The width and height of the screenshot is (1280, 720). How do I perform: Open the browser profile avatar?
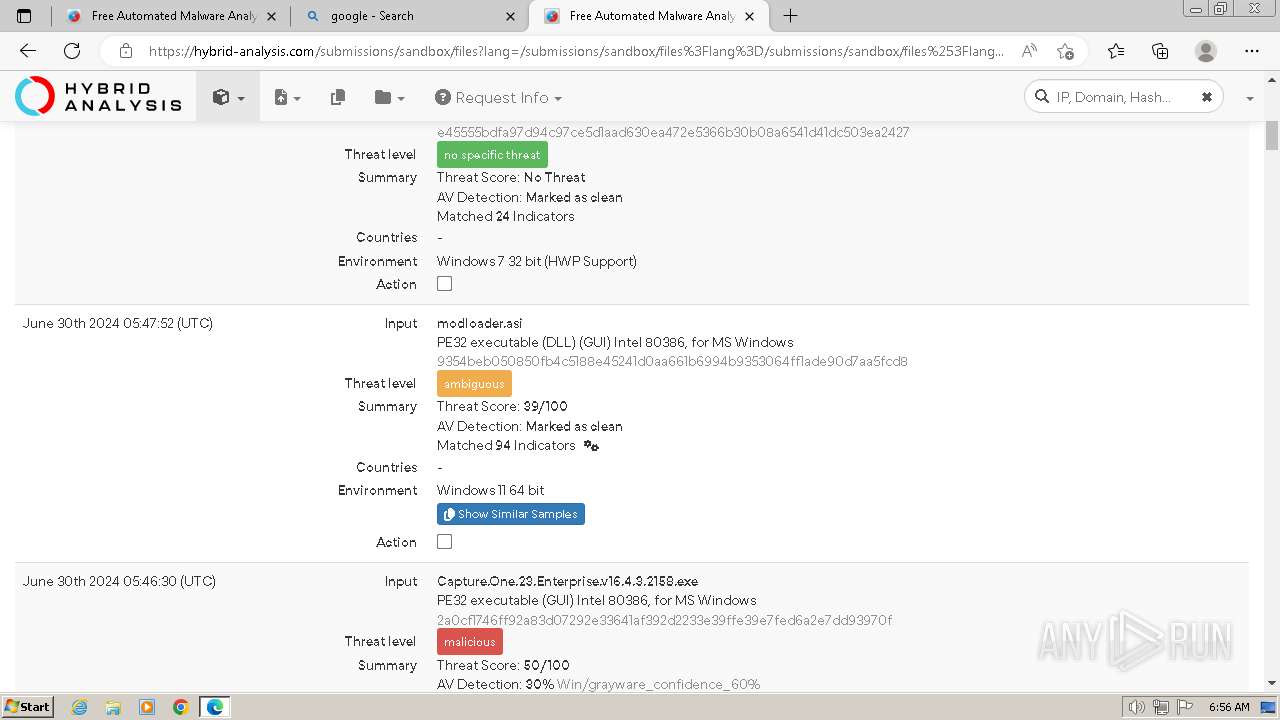pos(1206,51)
